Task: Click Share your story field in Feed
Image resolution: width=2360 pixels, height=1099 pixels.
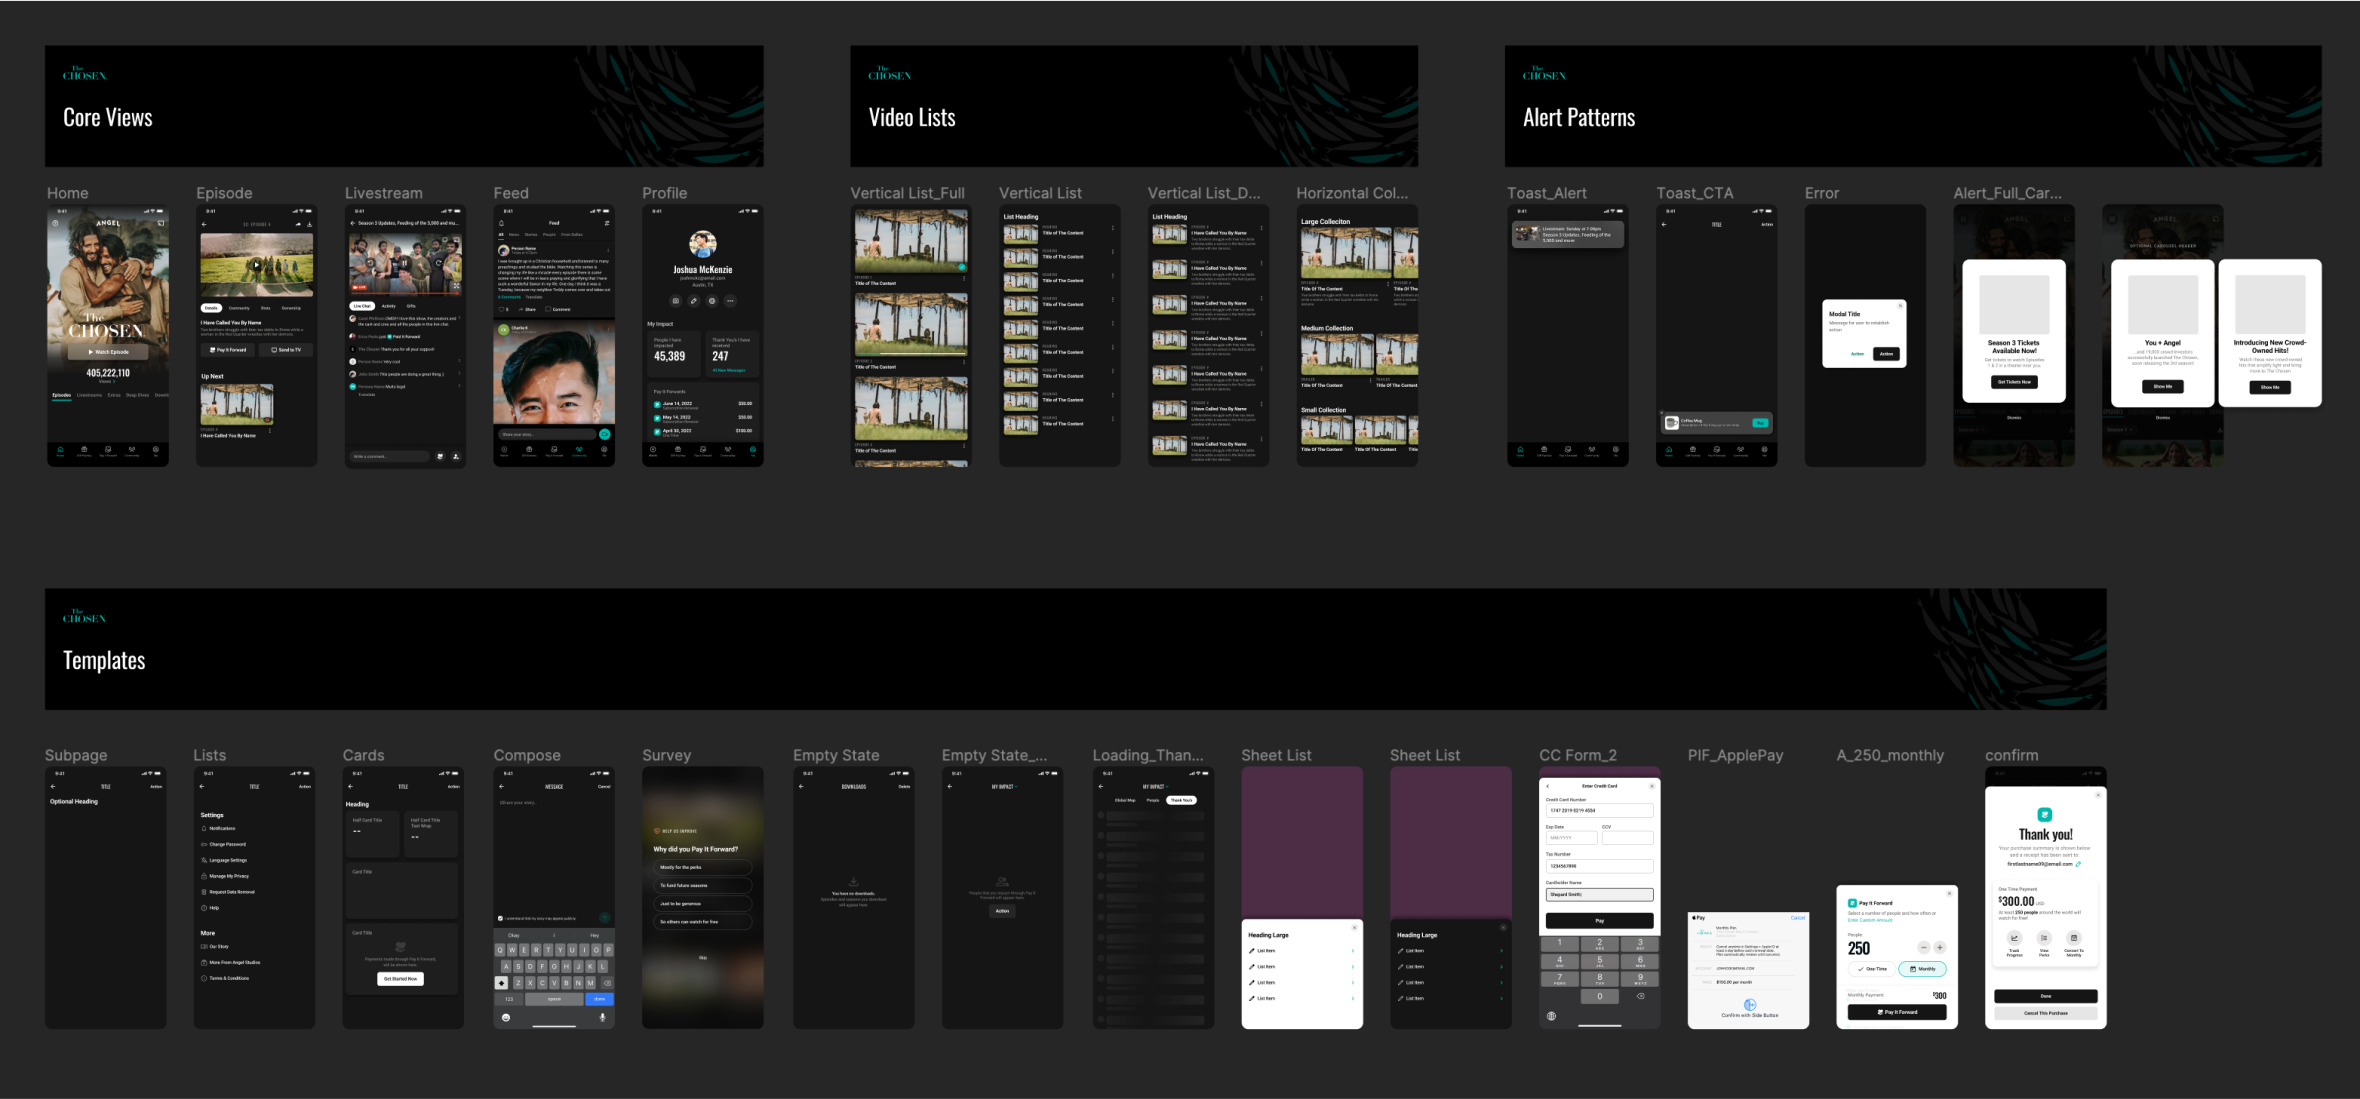Action: (547, 434)
